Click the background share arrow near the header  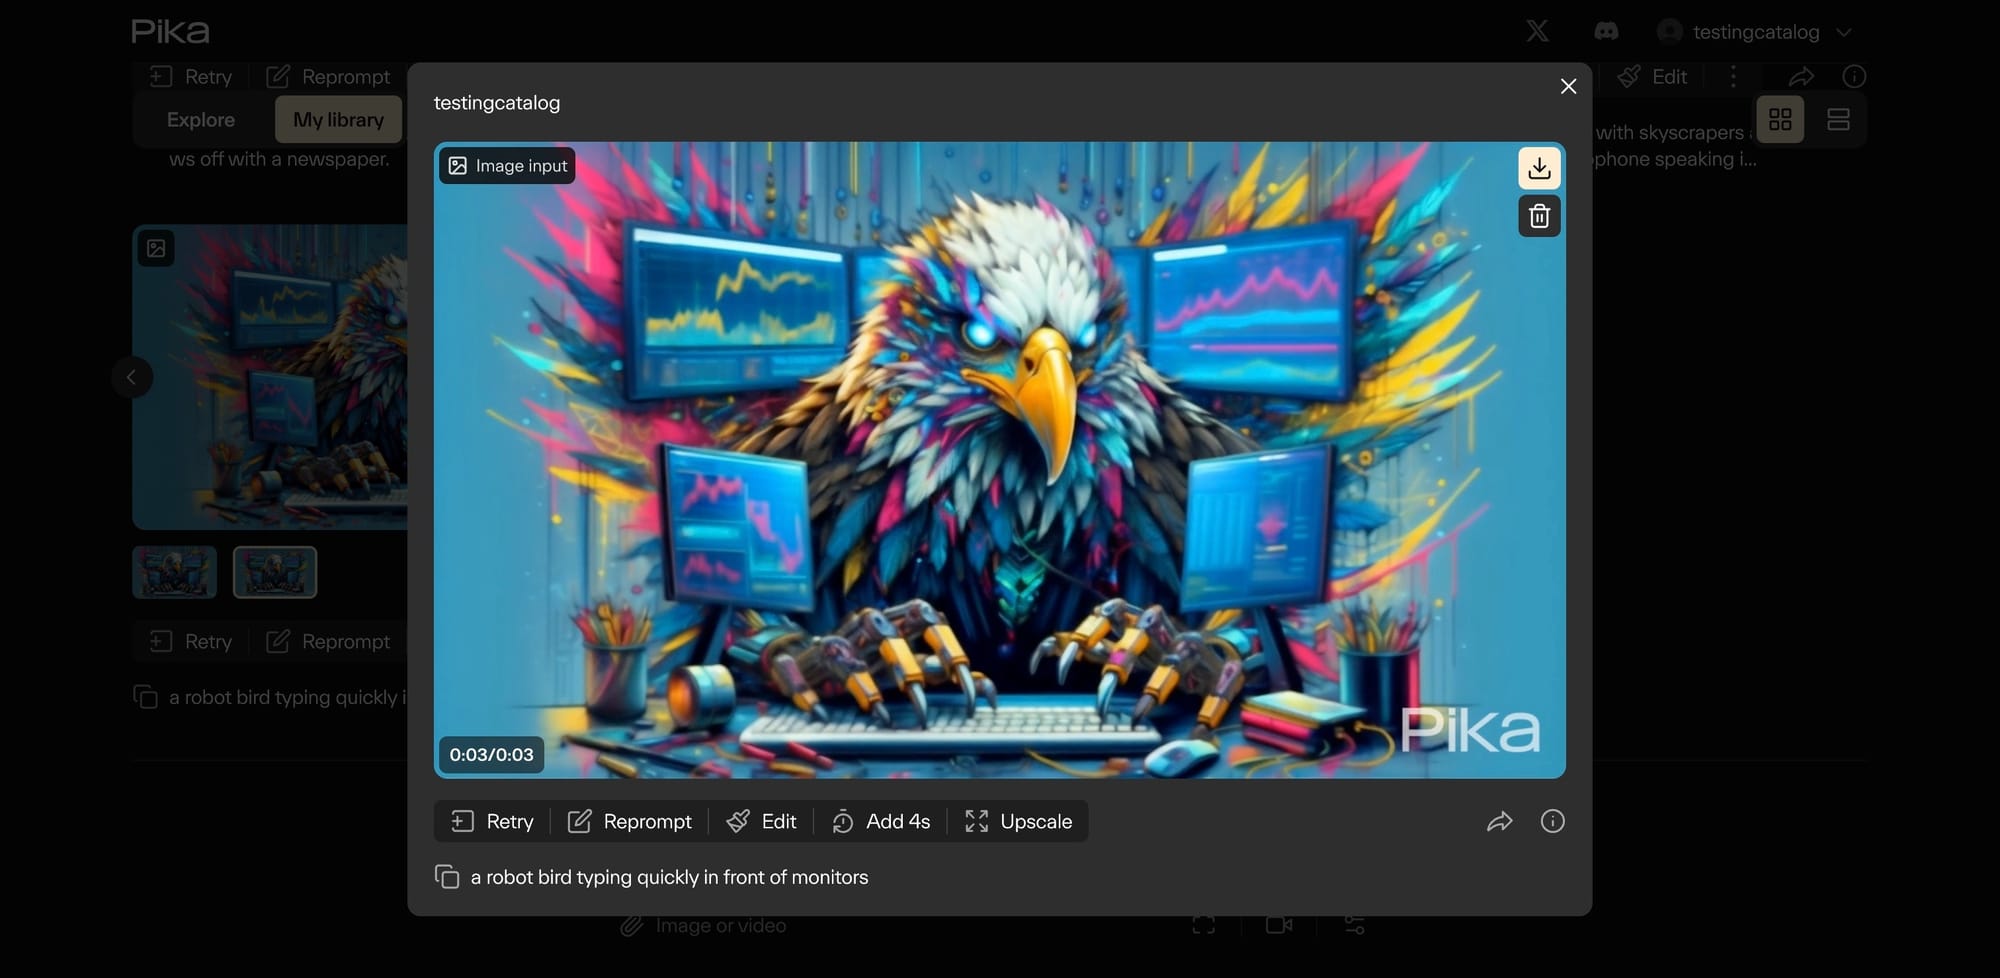(x=1801, y=77)
